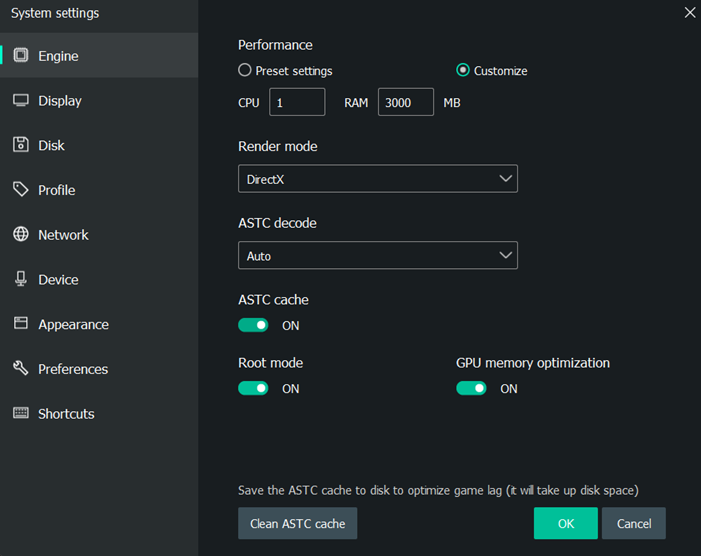This screenshot has width=701, height=556.
Task: Click the Device microphone icon
Action: [x=21, y=279]
